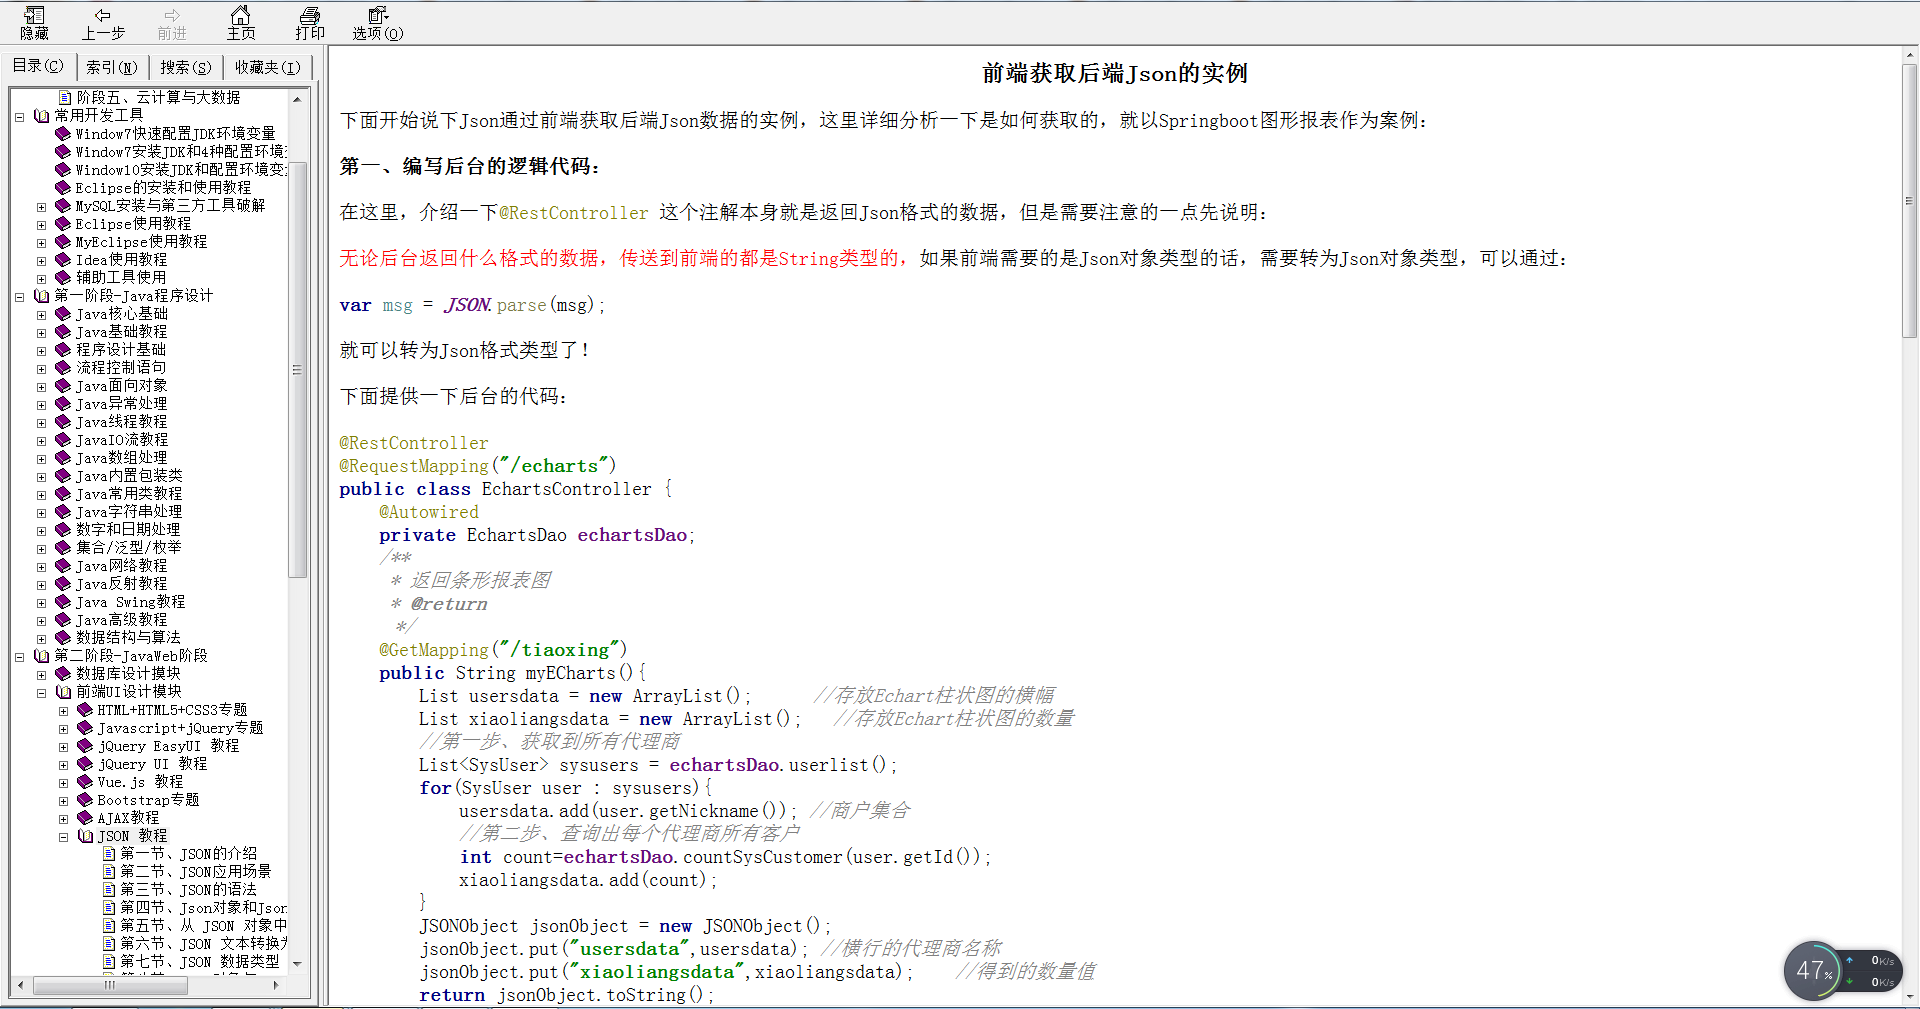Viewport: 1920px width, 1009px height.
Task: Click the 打印 (Print) toolbar icon
Action: tap(310, 23)
